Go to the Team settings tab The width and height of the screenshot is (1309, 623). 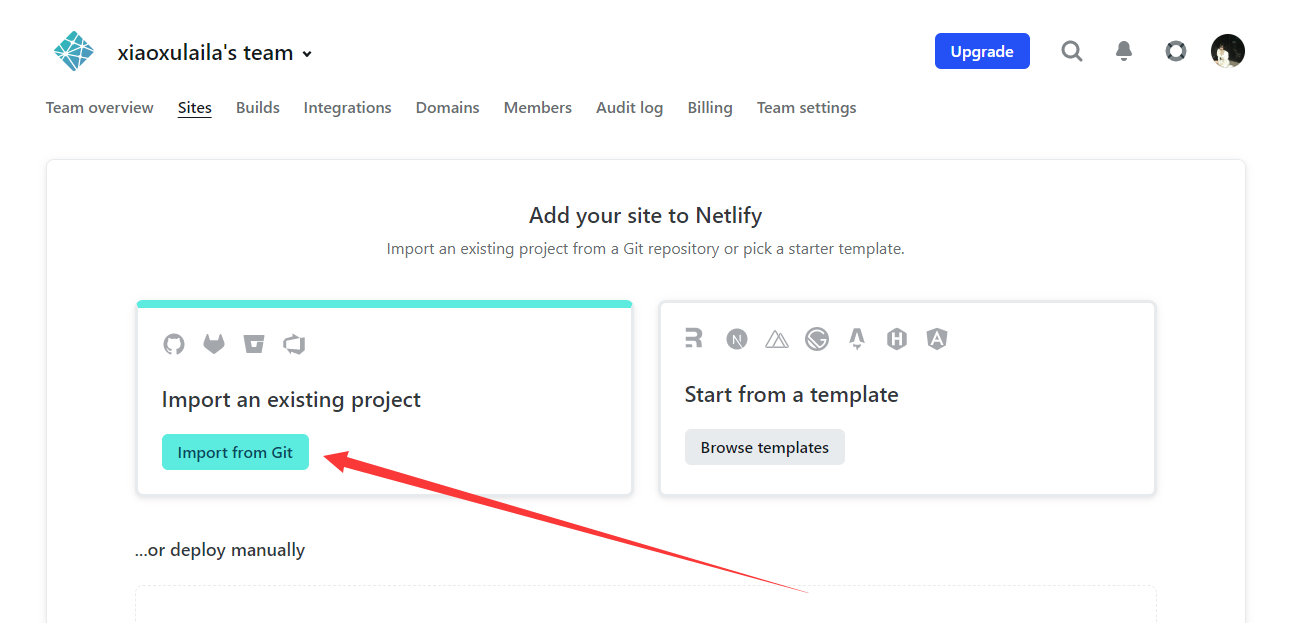806,108
